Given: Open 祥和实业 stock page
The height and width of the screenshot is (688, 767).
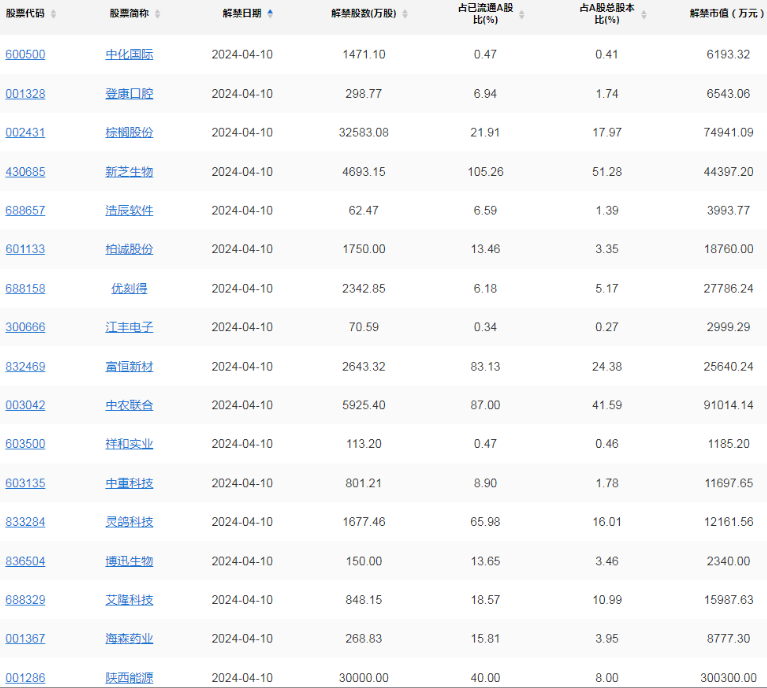Looking at the screenshot, I should pyautogui.click(x=129, y=444).
